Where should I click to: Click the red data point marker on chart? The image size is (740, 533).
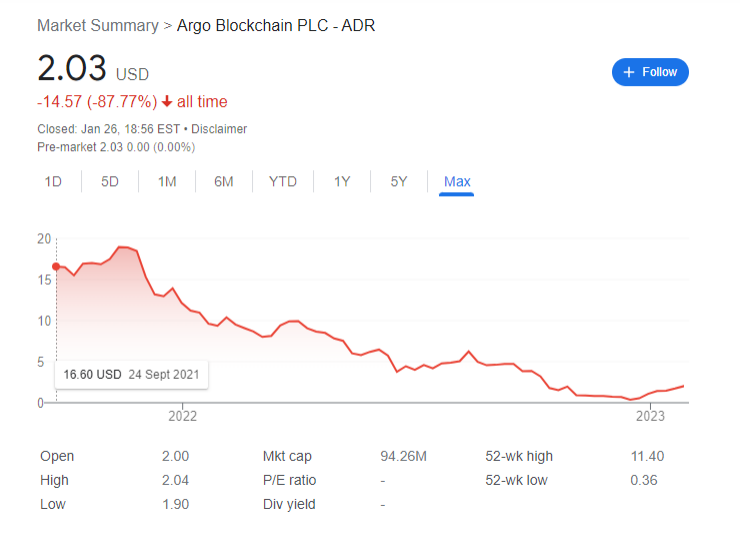(56, 266)
